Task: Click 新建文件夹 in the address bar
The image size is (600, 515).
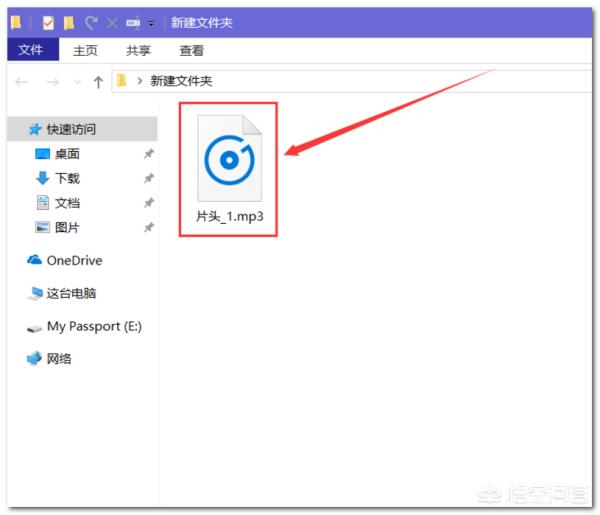Action: (181, 81)
